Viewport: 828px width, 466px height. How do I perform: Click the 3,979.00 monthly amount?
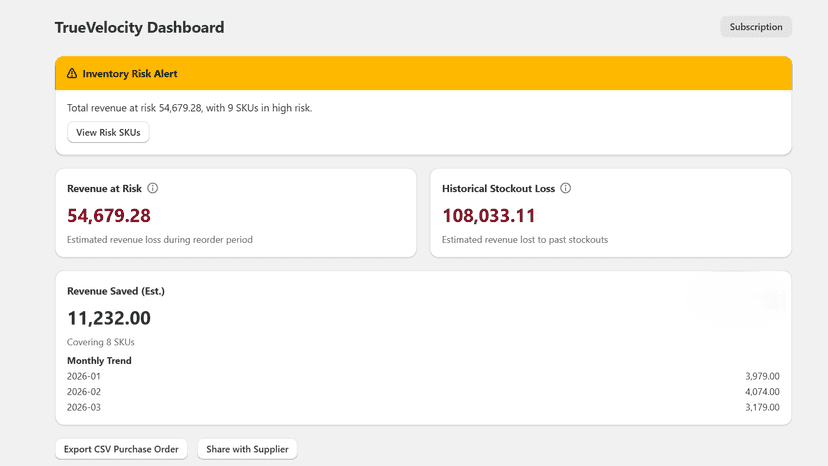click(x=763, y=376)
